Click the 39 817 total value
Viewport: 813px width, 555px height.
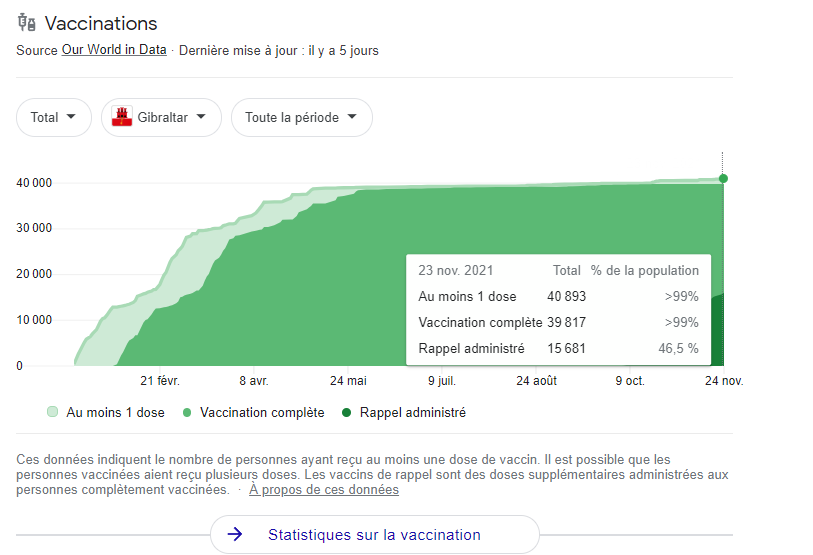(566, 322)
